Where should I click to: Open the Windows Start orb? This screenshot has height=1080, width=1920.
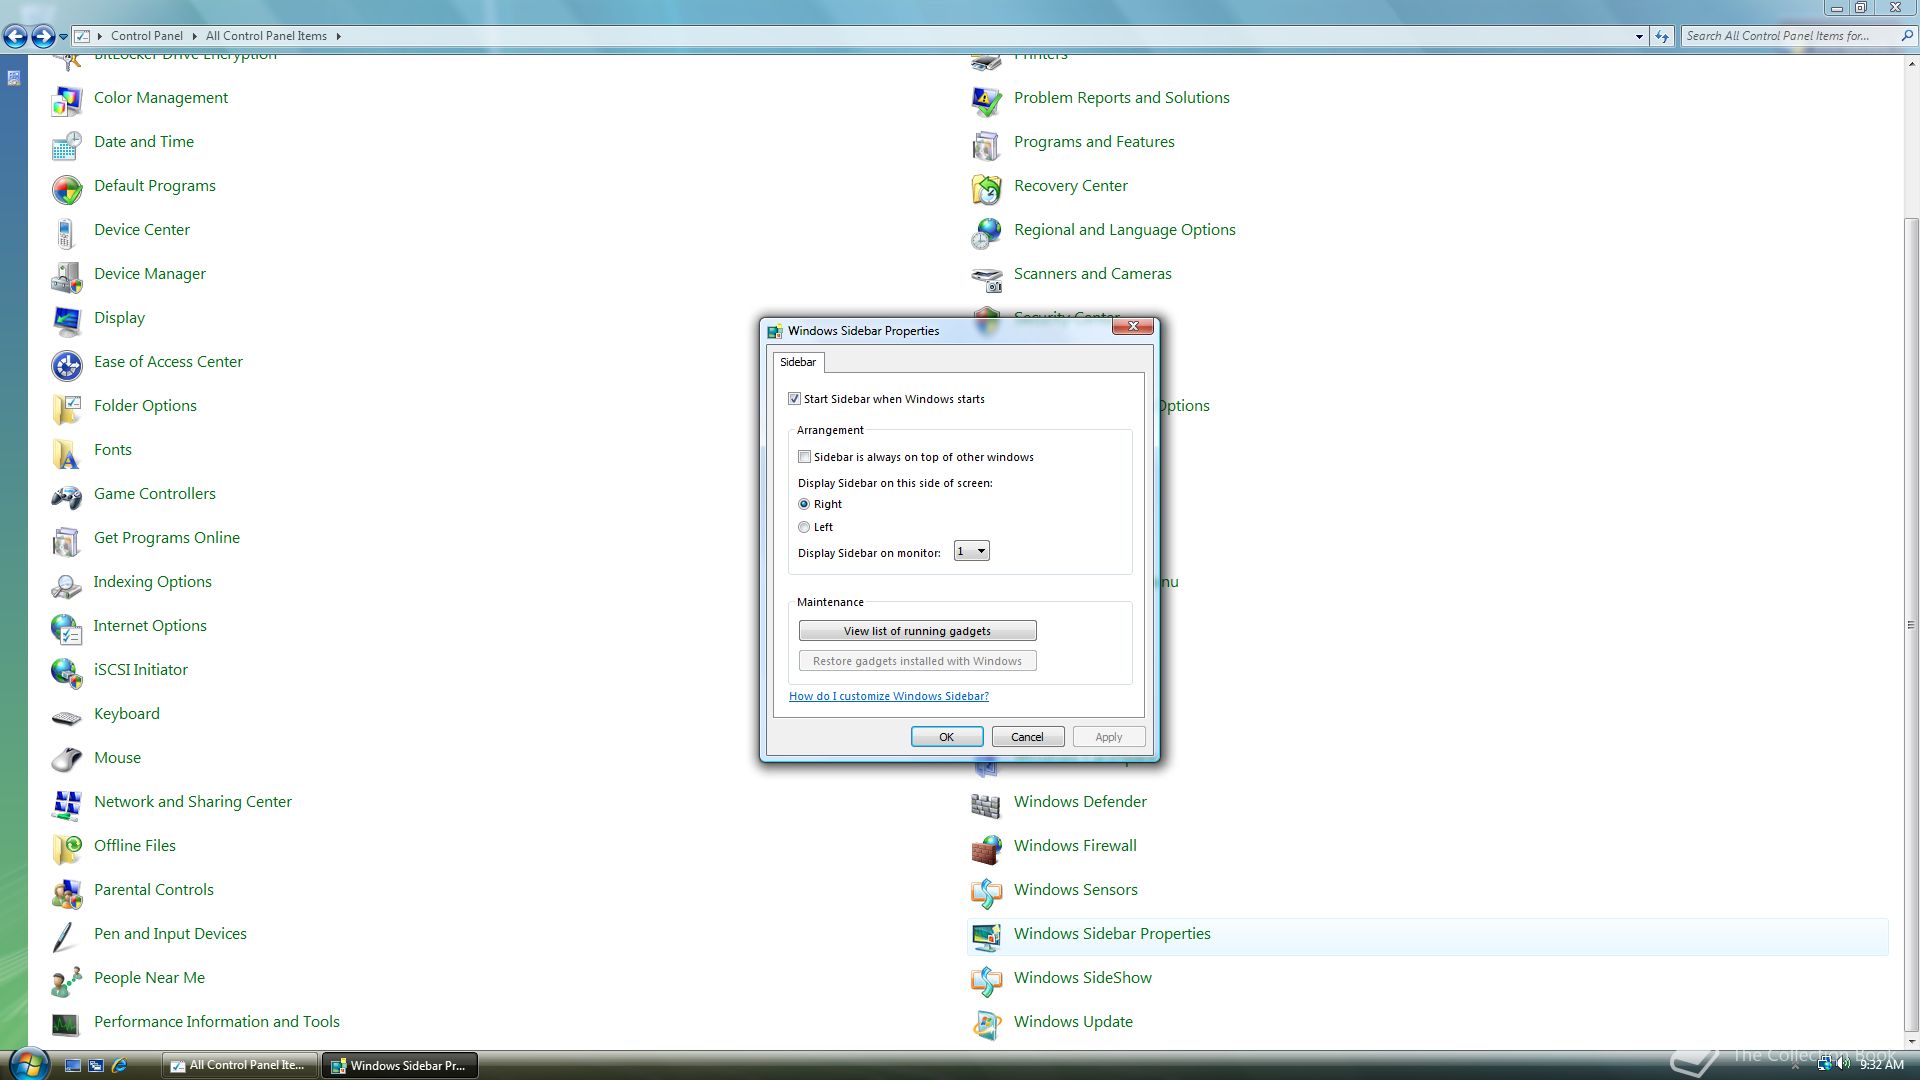click(27, 1063)
